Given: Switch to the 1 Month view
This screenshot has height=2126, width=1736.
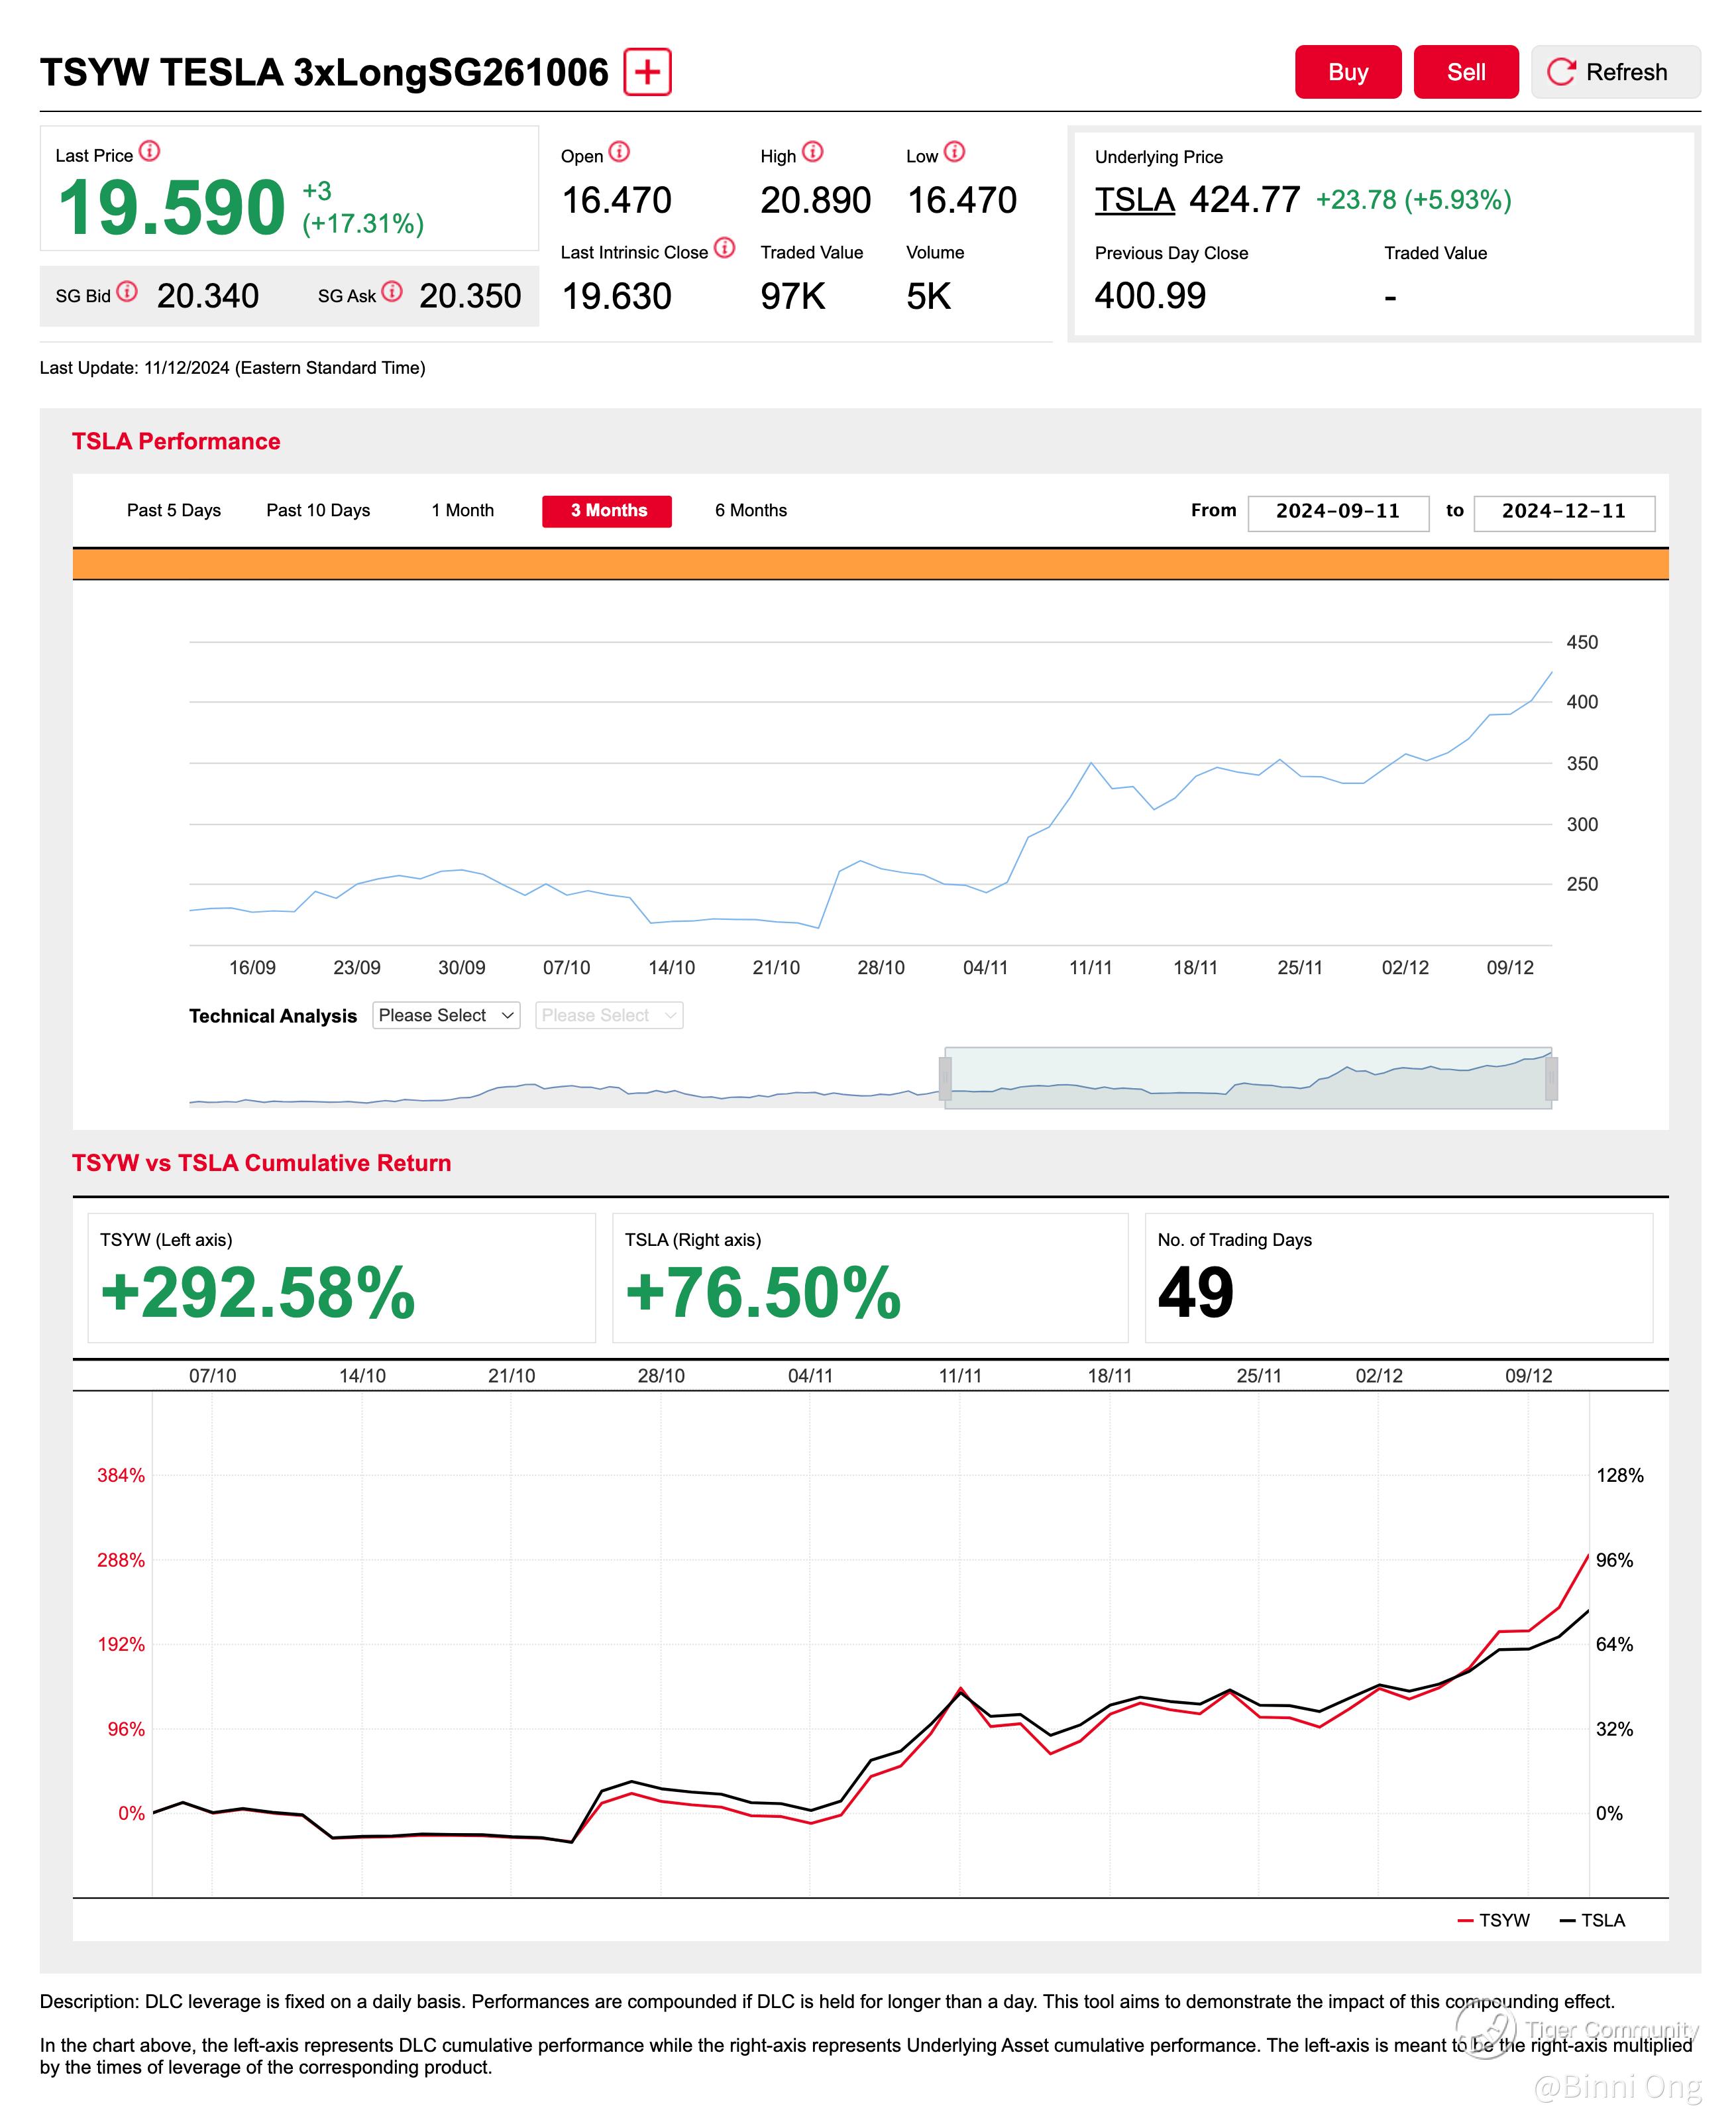Looking at the screenshot, I should point(462,510).
